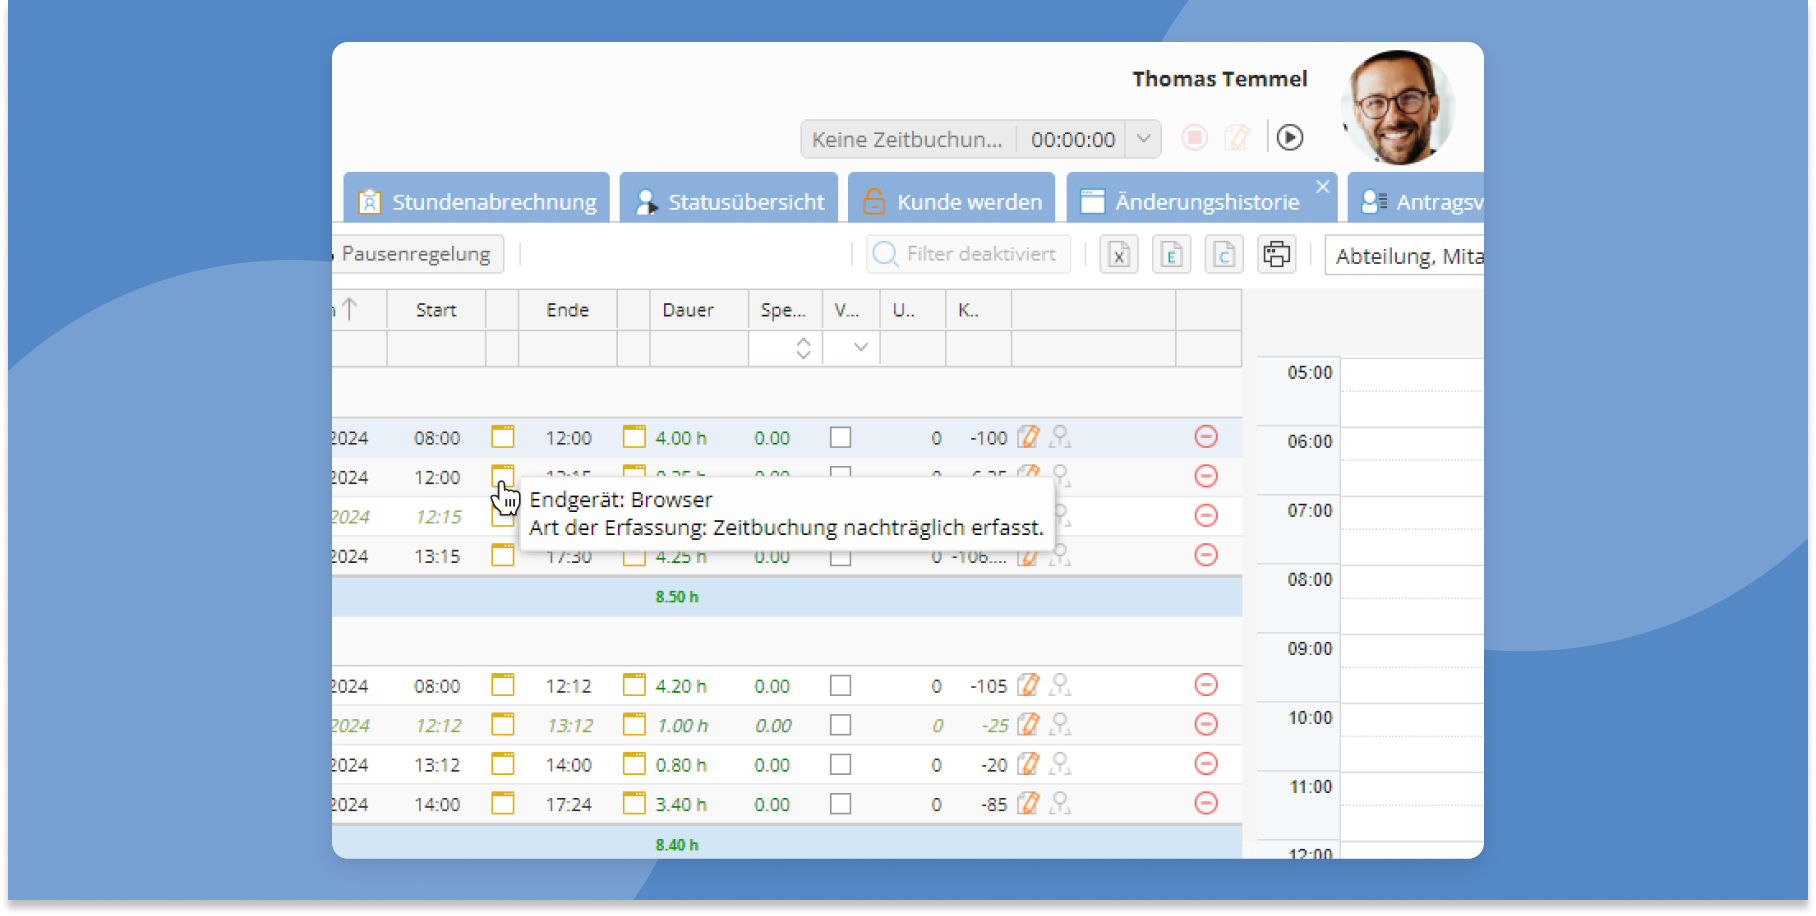The height and width of the screenshot is (916, 1816).
Task: Open Thomas Temmel's profile photo
Action: click(1398, 108)
